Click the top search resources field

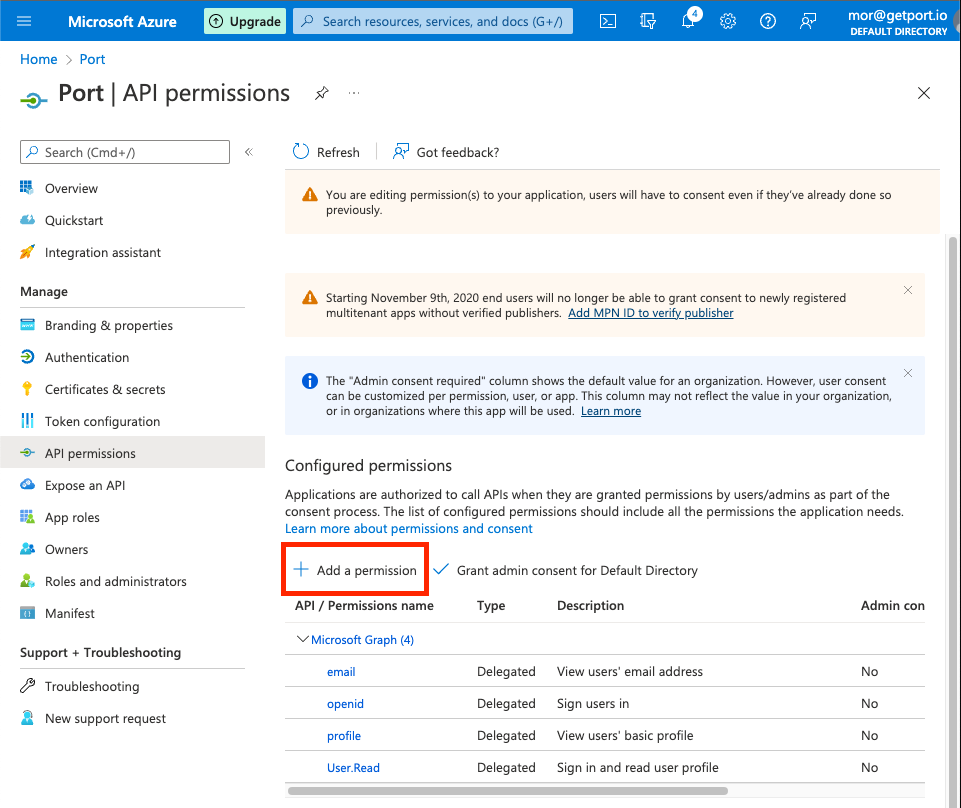tap(433, 21)
